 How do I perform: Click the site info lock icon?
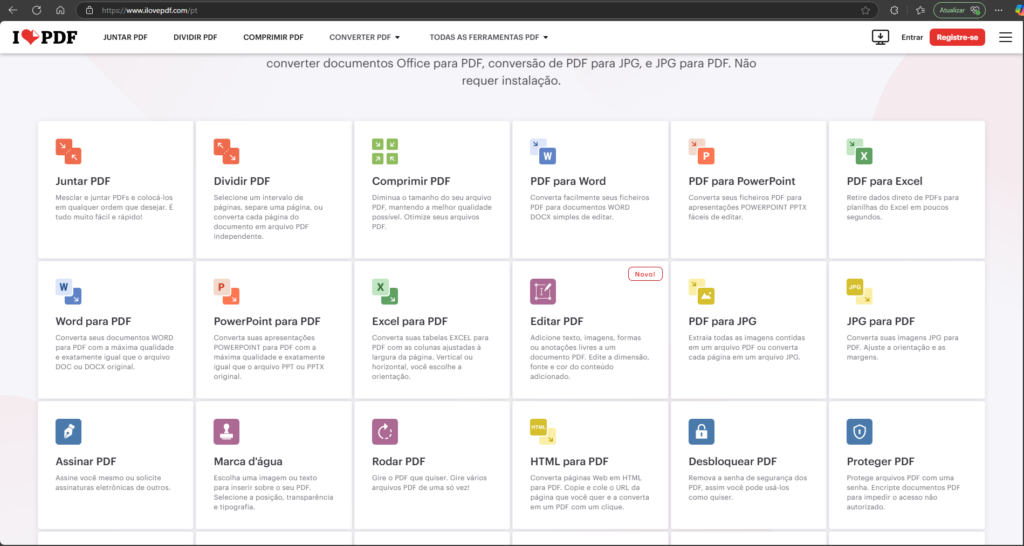click(x=89, y=10)
